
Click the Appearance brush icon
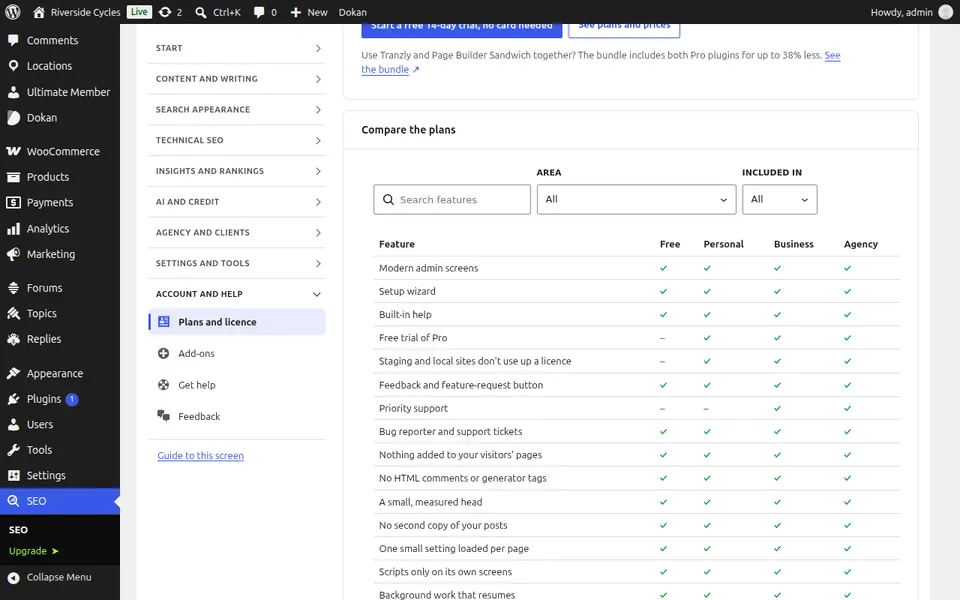coord(13,373)
